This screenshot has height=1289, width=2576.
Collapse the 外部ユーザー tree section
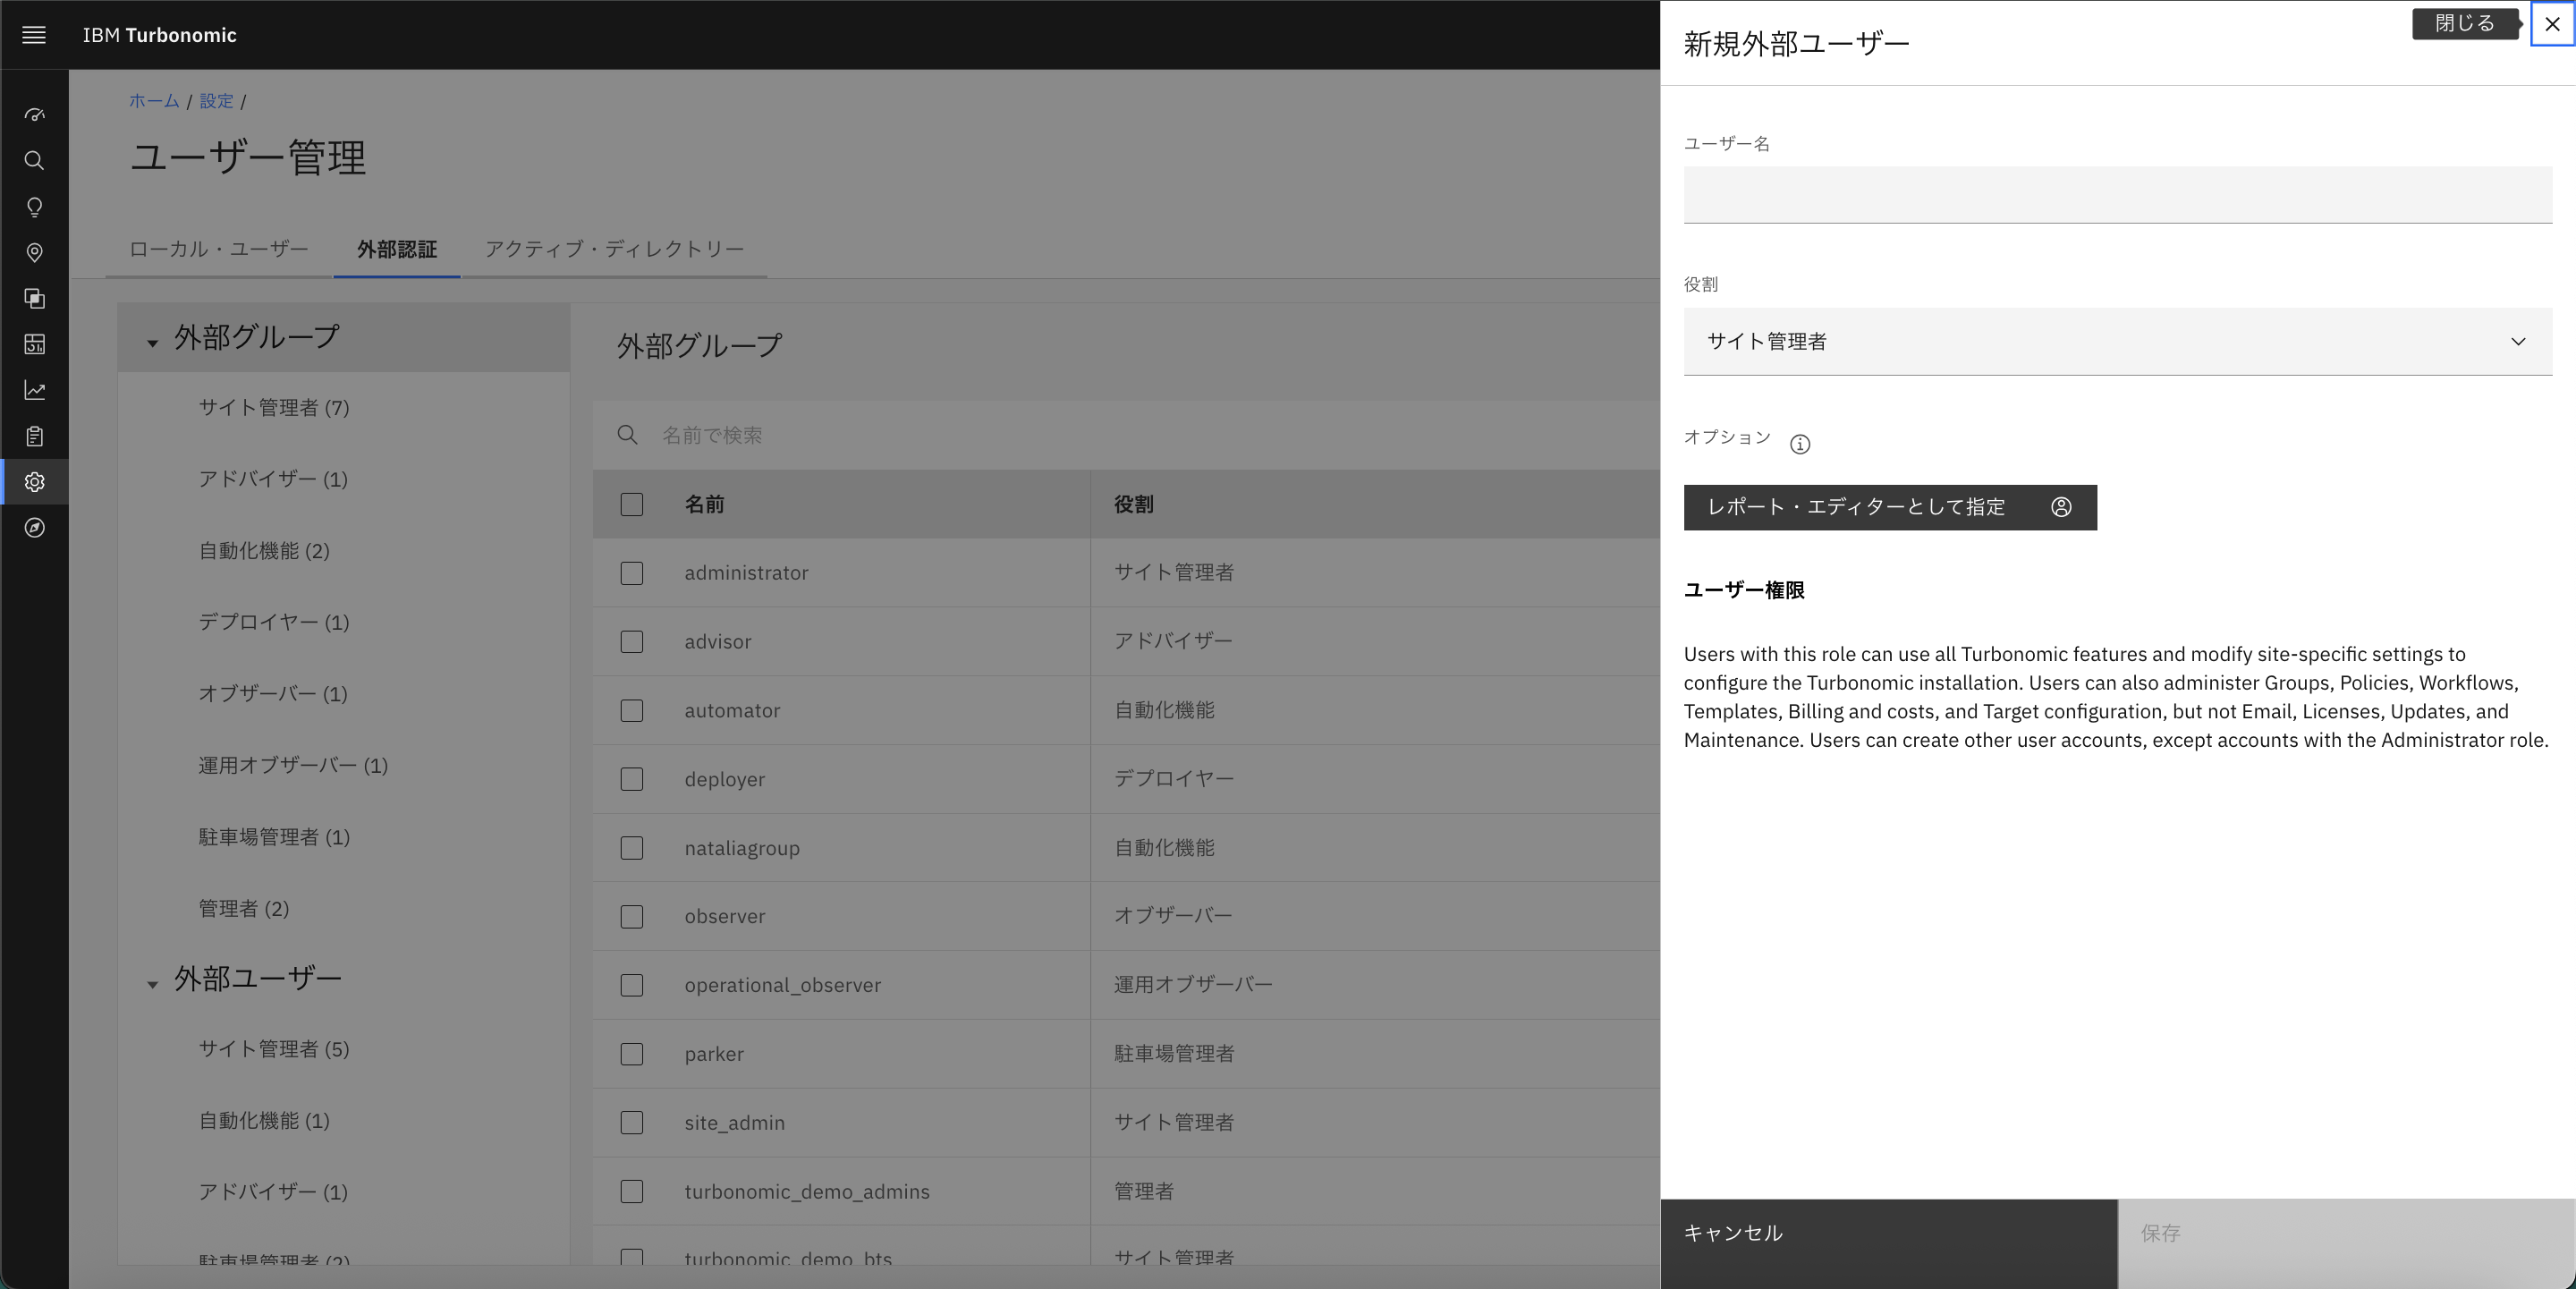(152, 984)
